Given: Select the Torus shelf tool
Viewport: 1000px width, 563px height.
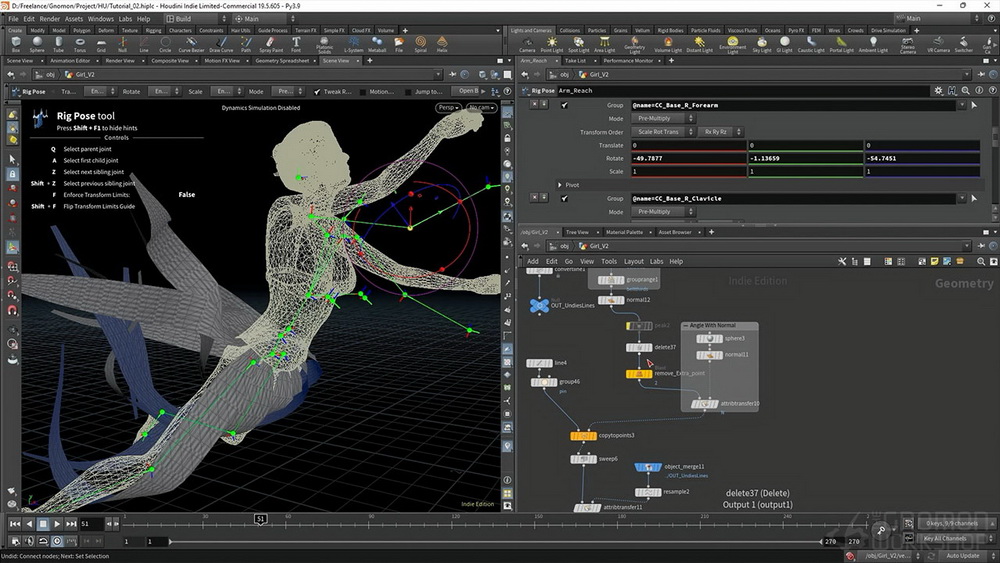Looking at the screenshot, I should [x=80, y=44].
